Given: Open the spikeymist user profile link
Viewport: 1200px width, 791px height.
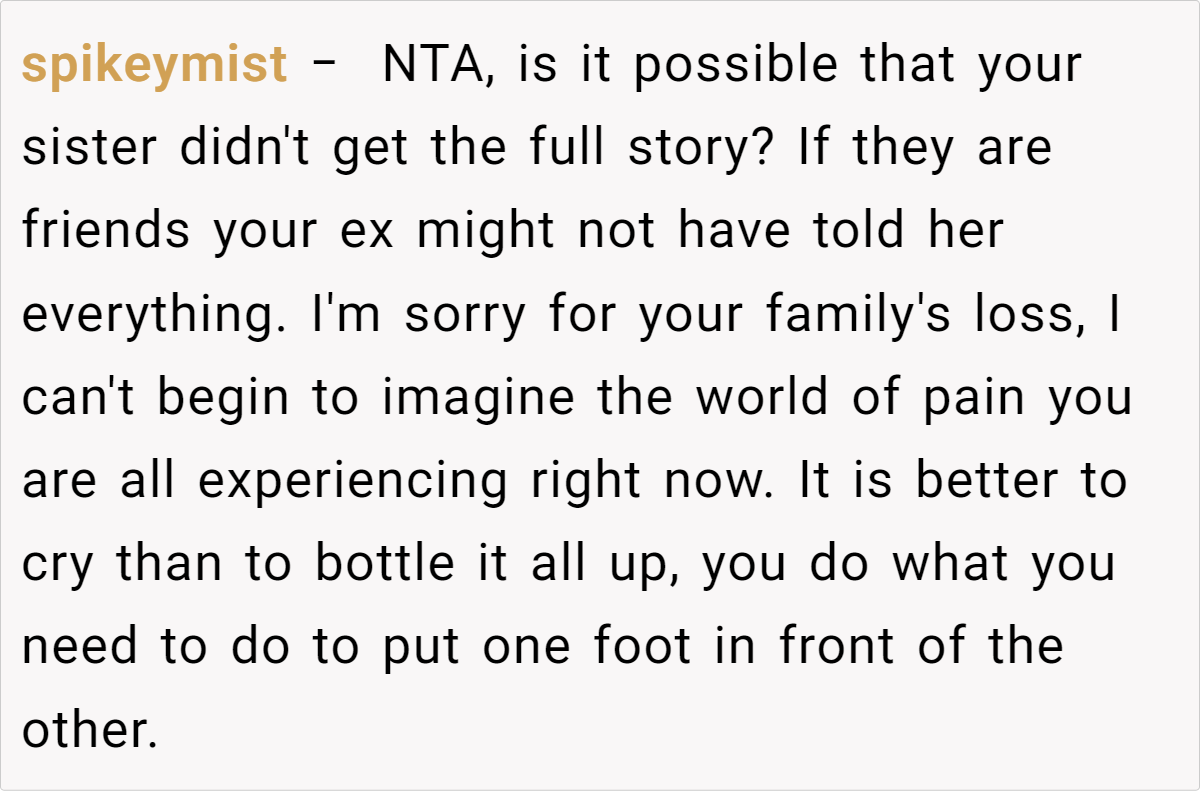Looking at the screenshot, I should (154, 66).
